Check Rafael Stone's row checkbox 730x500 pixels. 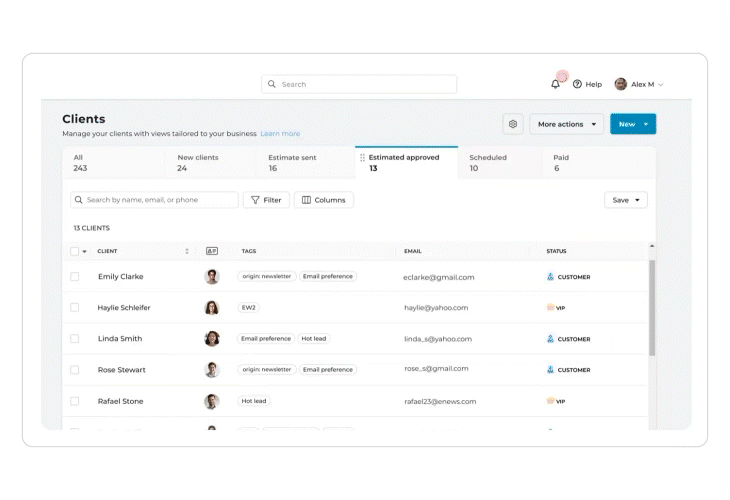click(74, 401)
